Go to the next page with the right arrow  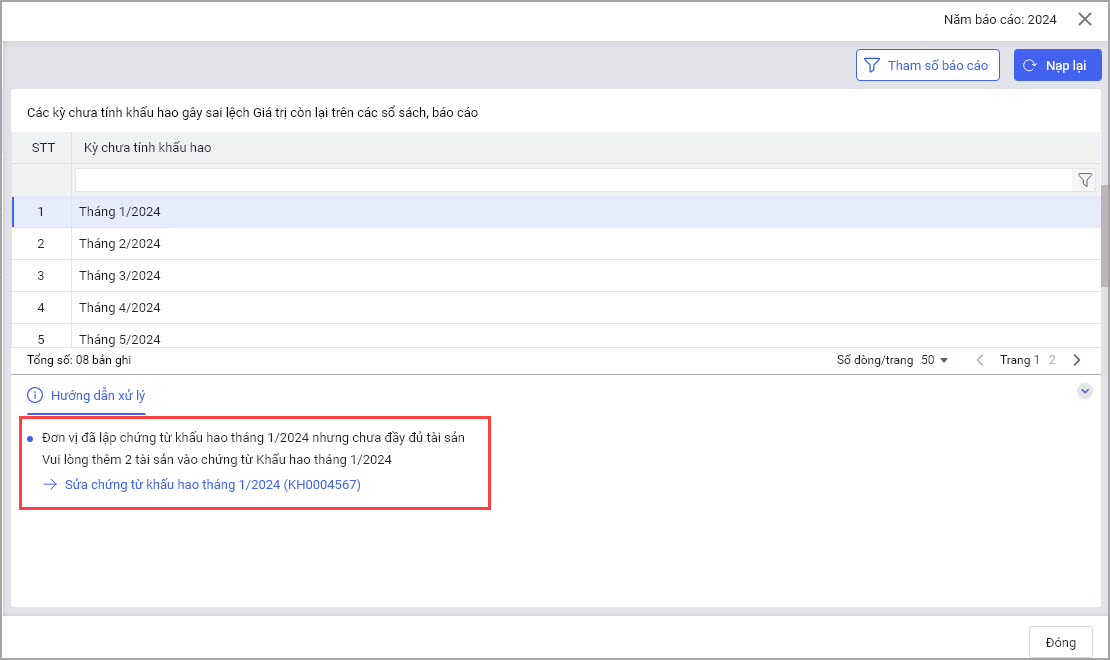pyautogui.click(x=1077, y=360)
